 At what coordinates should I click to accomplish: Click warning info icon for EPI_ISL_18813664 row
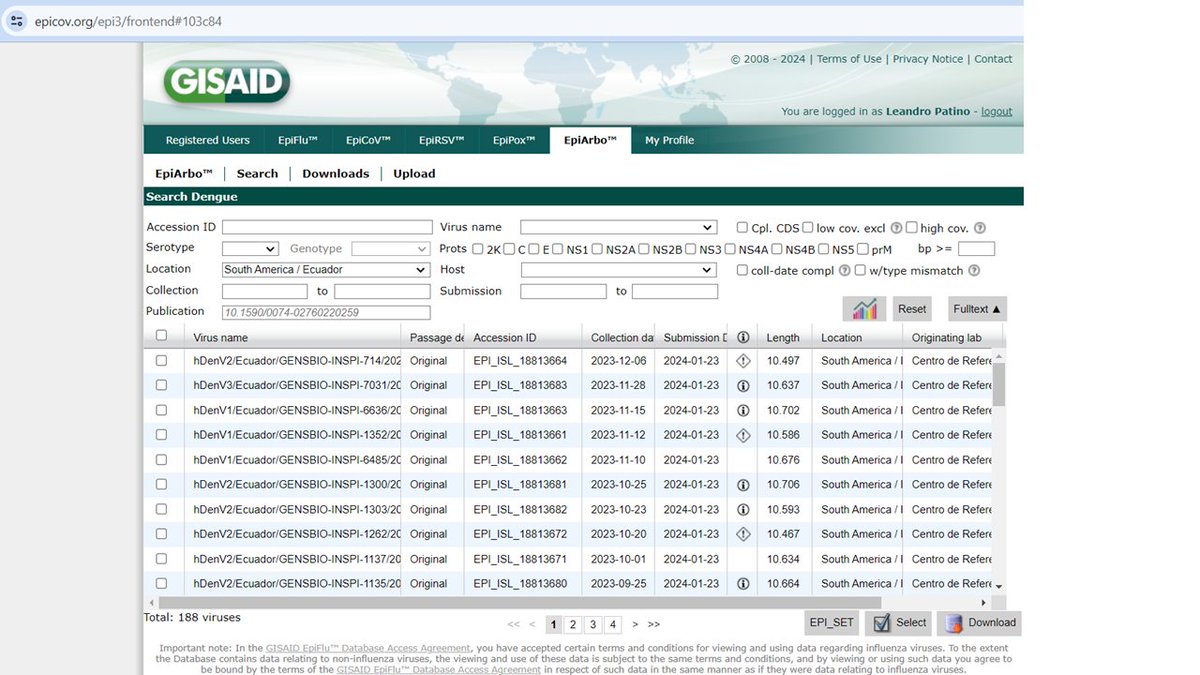tap(743, 361)
